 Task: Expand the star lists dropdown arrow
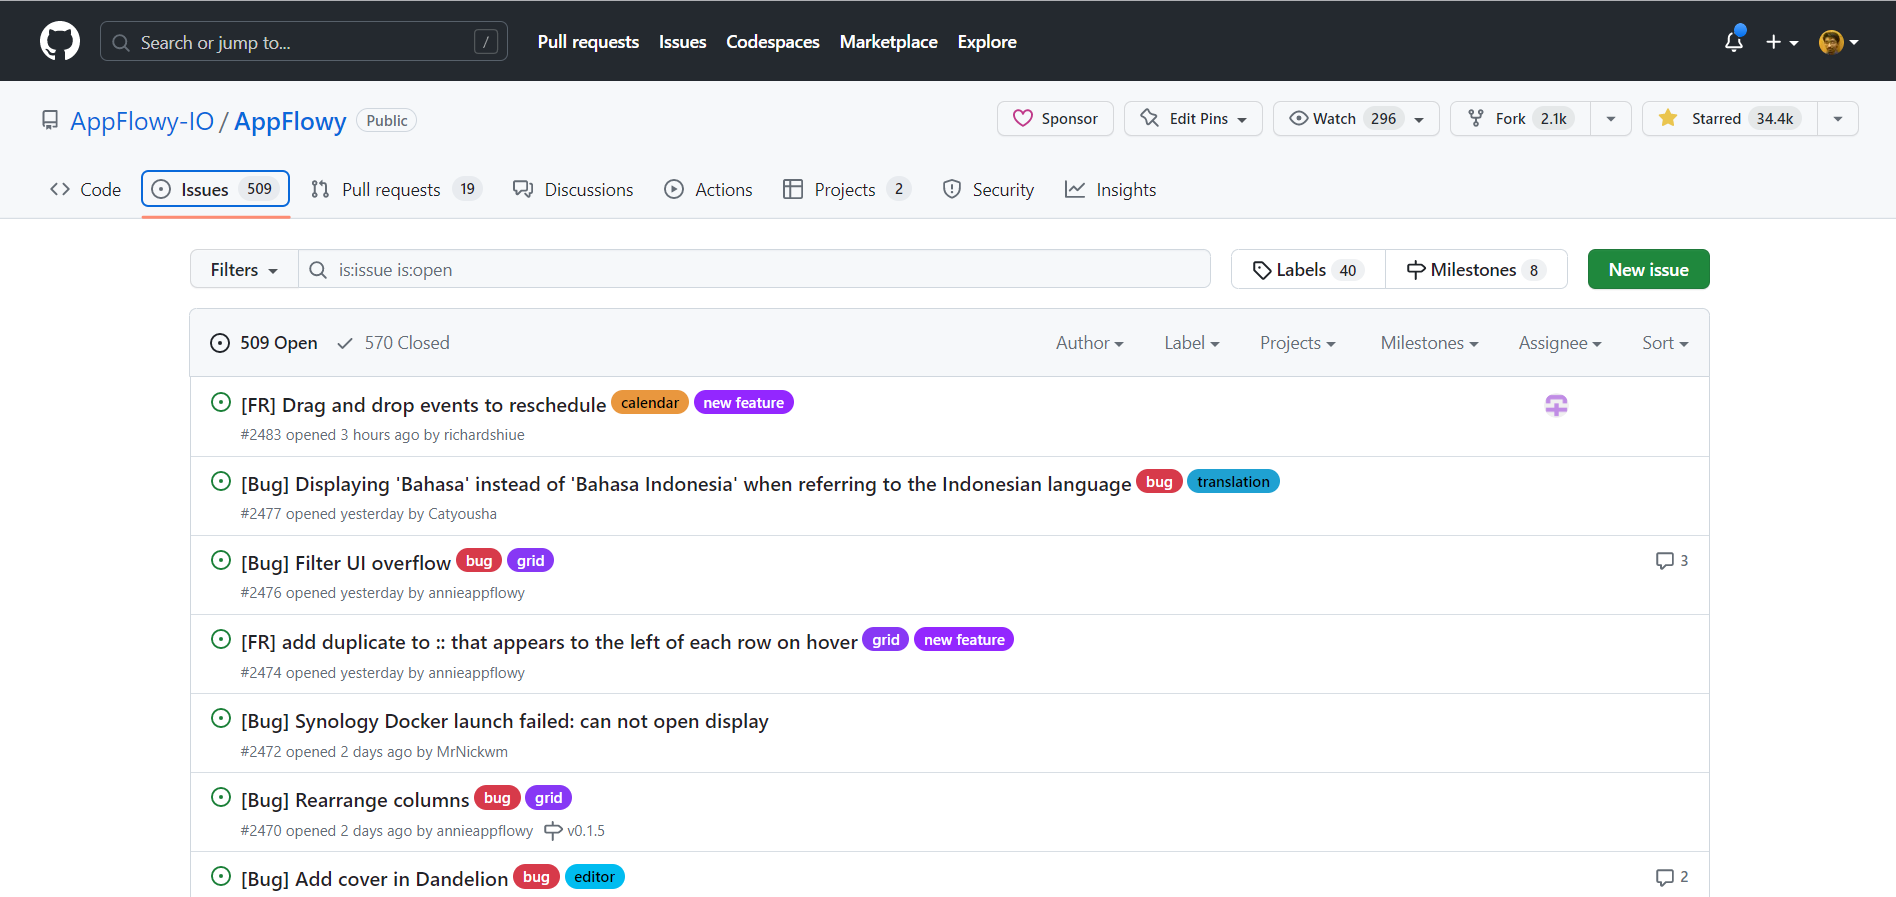pyautogui.click(x=1838, y=118)
